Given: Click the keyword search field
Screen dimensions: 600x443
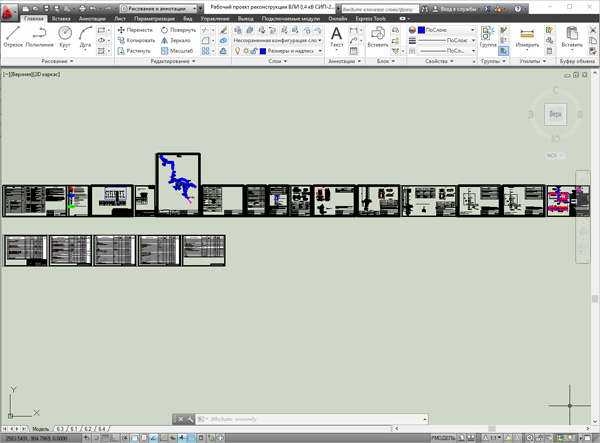Looking at the screenshot, I should [380, 8].
